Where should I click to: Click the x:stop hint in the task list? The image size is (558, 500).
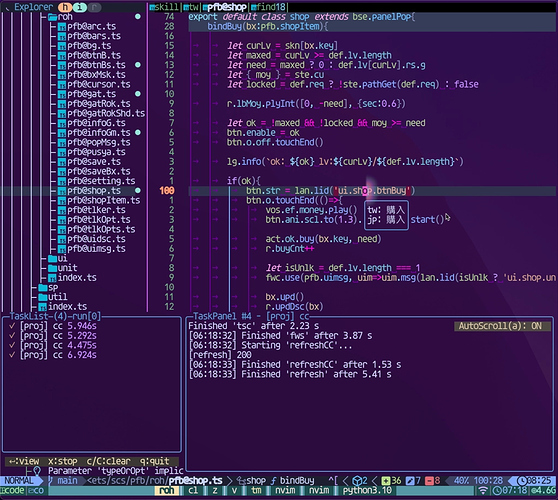pyautogui.click(x=63, y=461)
